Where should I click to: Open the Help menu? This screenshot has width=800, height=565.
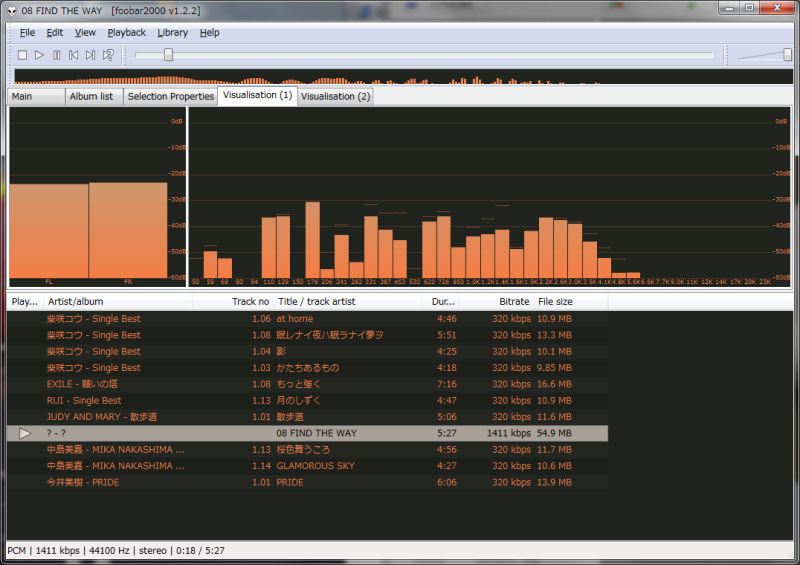point(209,33)
